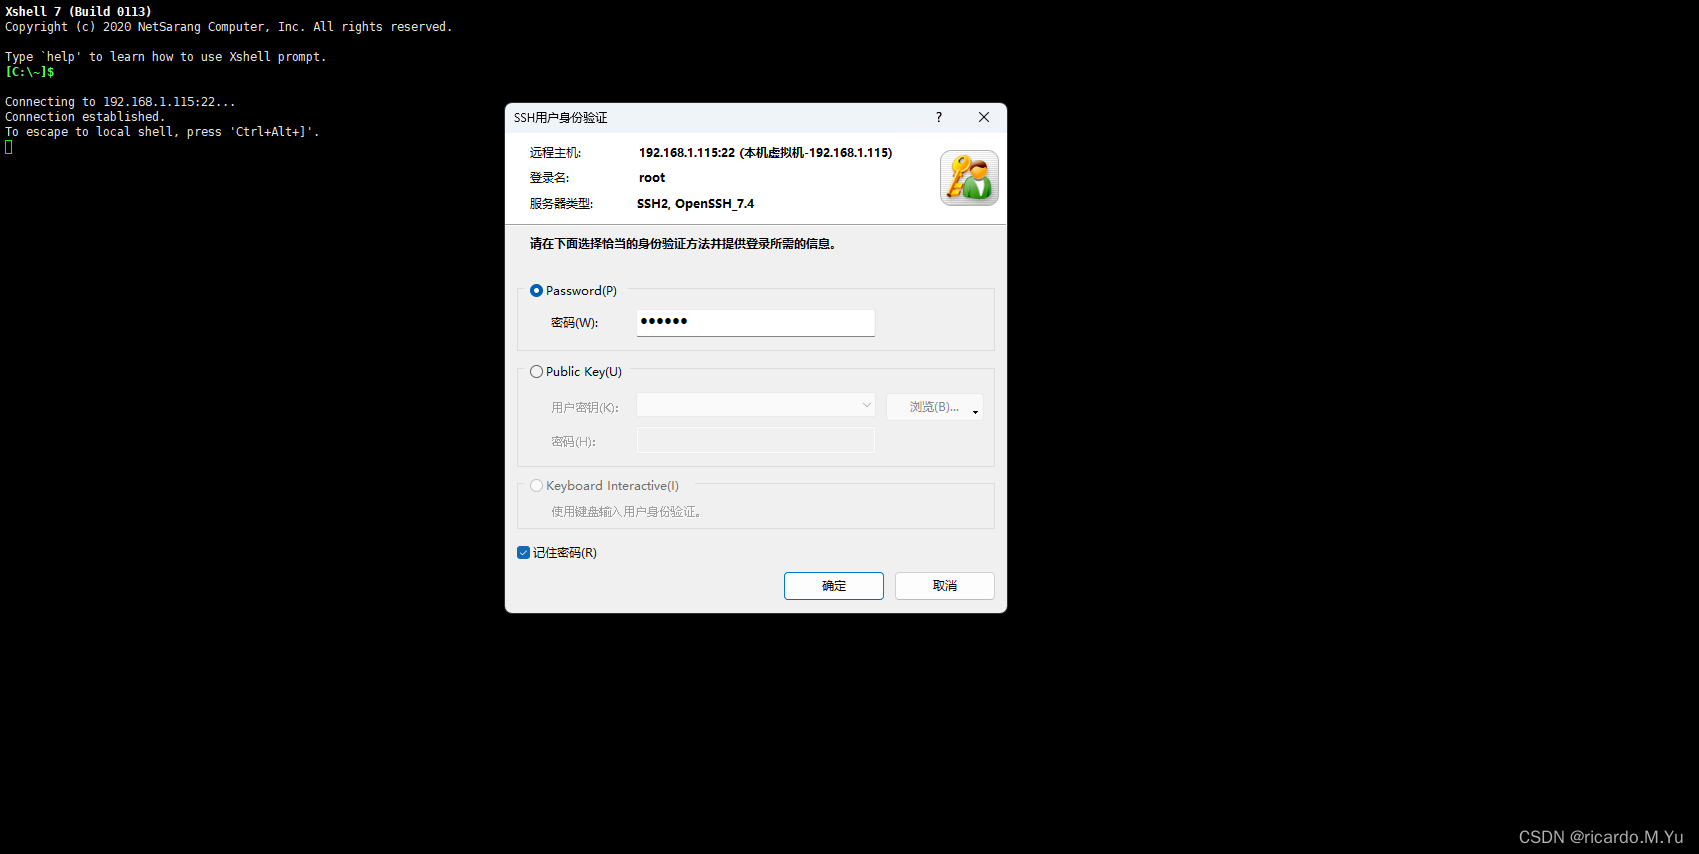This screenshot has height=854, width=1699.
Task: Cancel authentication with the 取消 button
Action: coord(945,586)
